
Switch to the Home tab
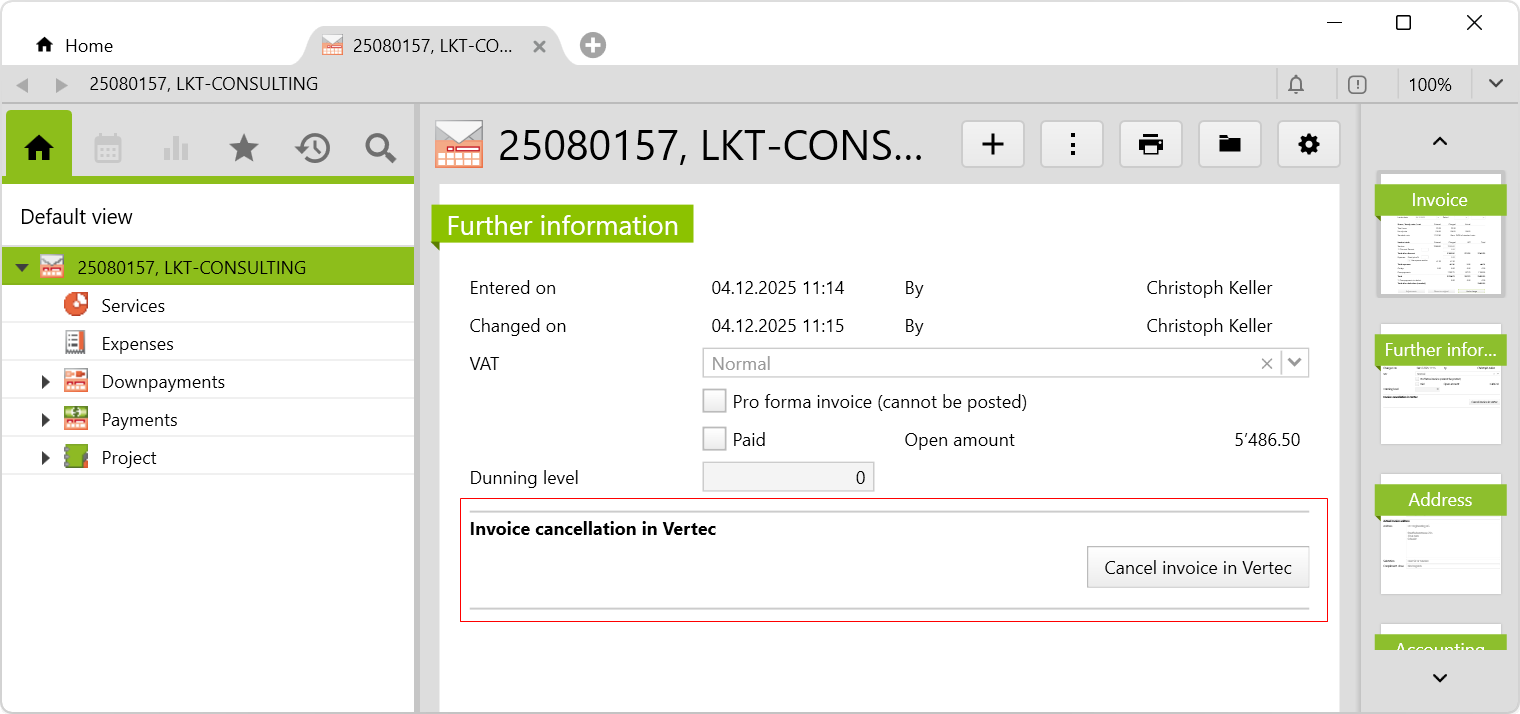coord(75,46)
